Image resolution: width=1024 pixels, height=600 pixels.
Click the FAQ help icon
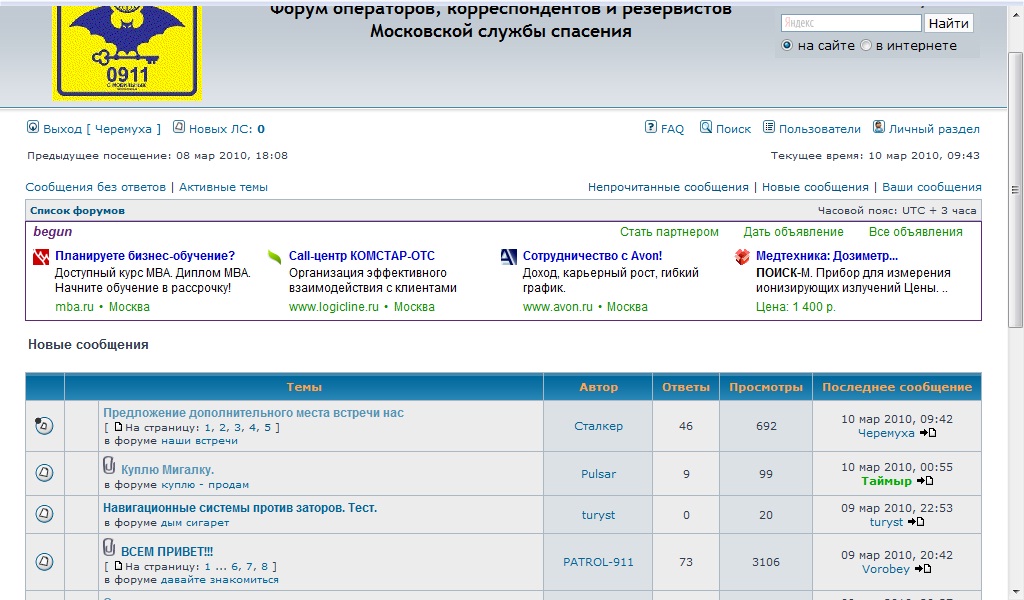[x=651, y=128]
